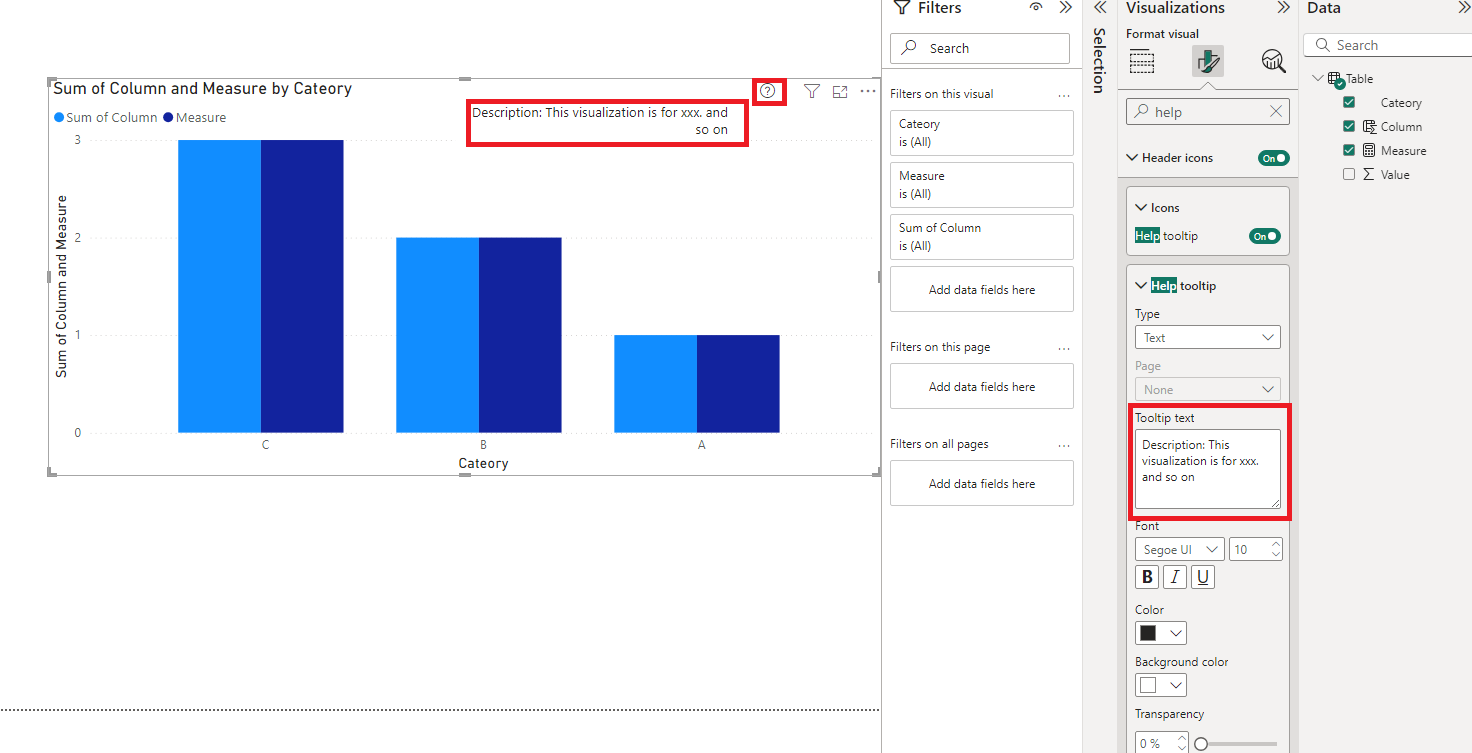Open the Background color swatch dropdown
1472x753 pixels.
click(1161, 685)
